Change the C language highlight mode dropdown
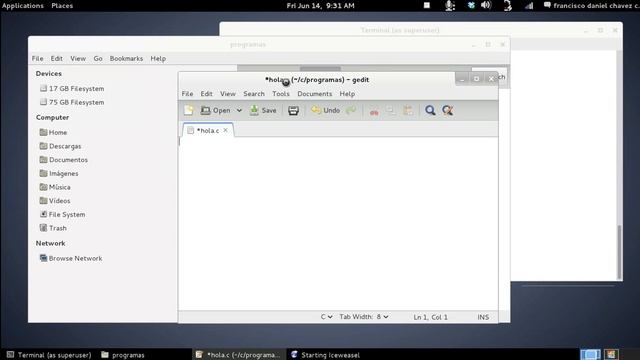Screen dimensions: 640x360 [326, 317]
